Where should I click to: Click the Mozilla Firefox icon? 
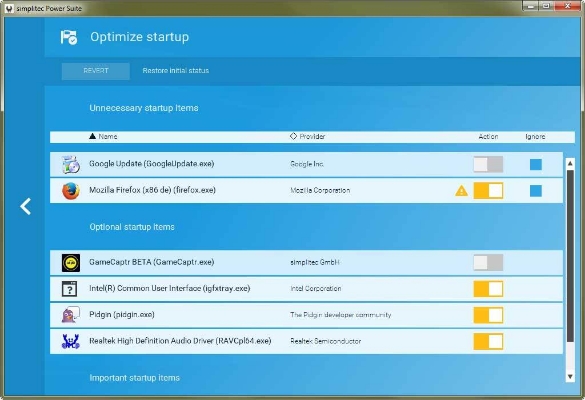click(71, 191)
